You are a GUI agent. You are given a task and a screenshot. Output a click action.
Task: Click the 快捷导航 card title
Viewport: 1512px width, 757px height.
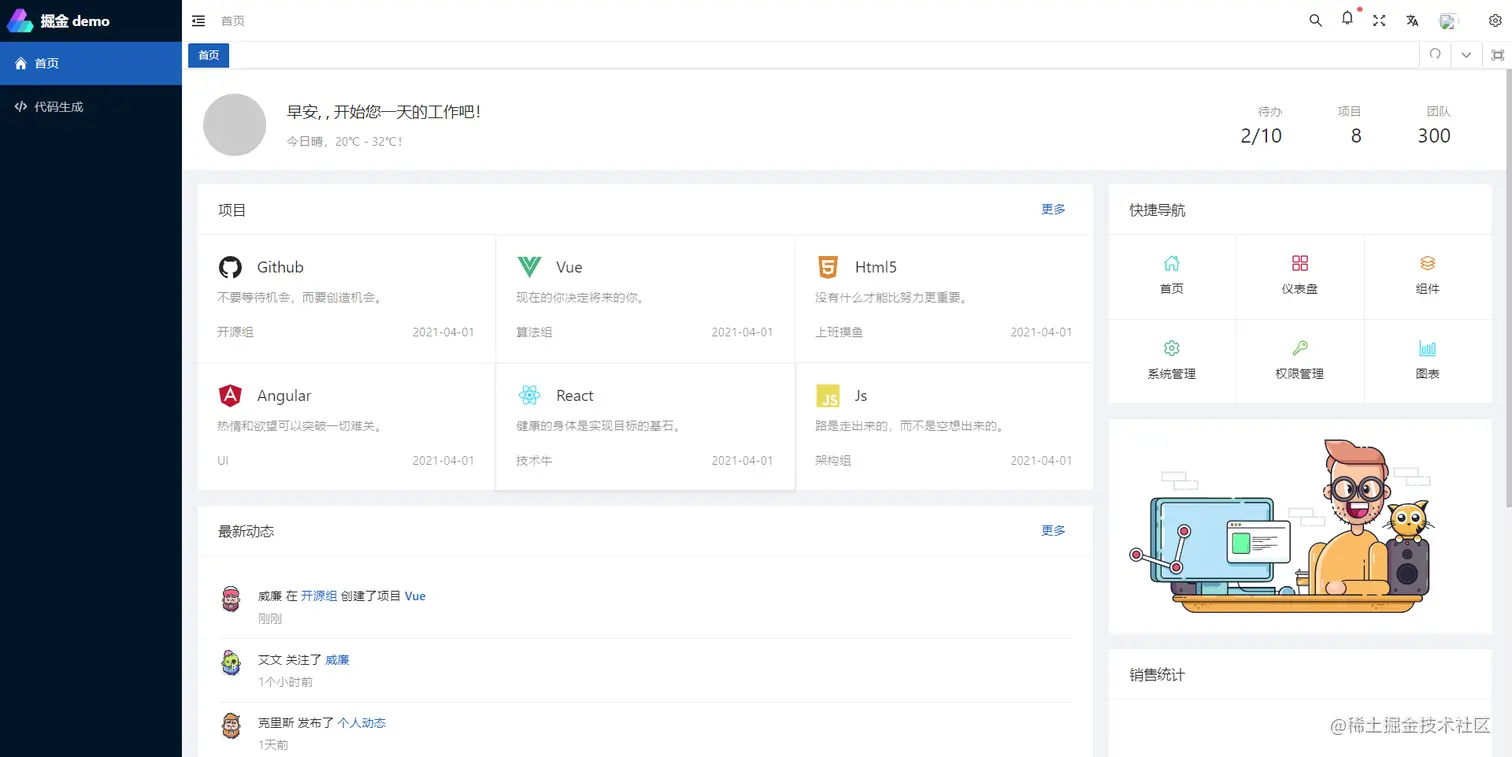(x=1157, y=210)
